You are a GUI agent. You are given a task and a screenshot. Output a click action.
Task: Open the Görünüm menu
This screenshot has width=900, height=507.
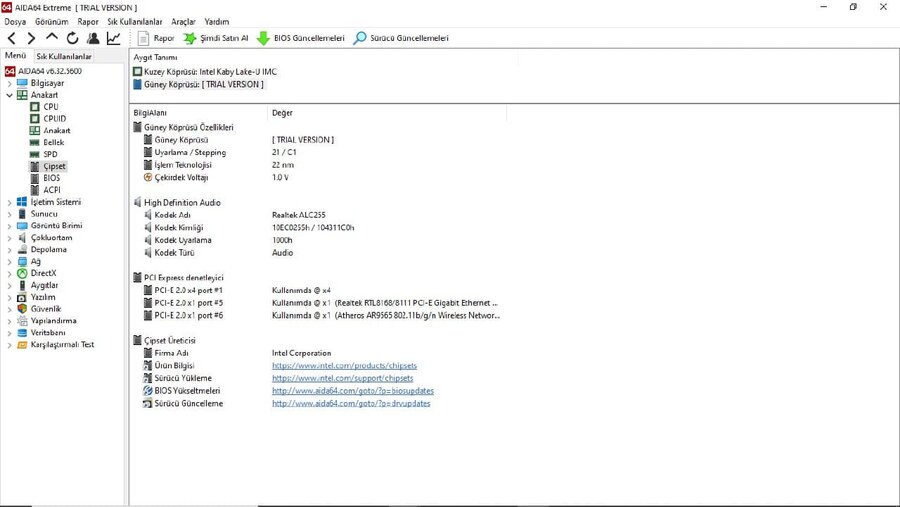pyautogui.click(x=52, y=22)
